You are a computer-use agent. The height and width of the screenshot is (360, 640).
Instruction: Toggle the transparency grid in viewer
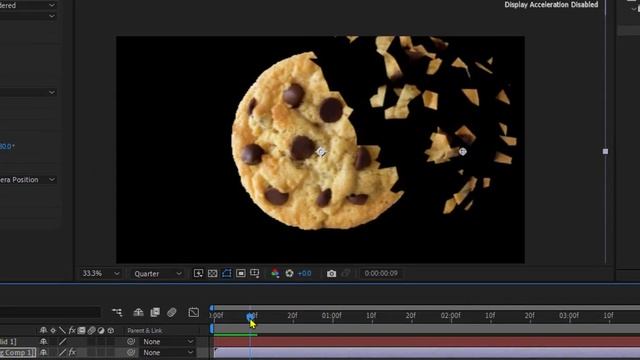tap(213, 273)
